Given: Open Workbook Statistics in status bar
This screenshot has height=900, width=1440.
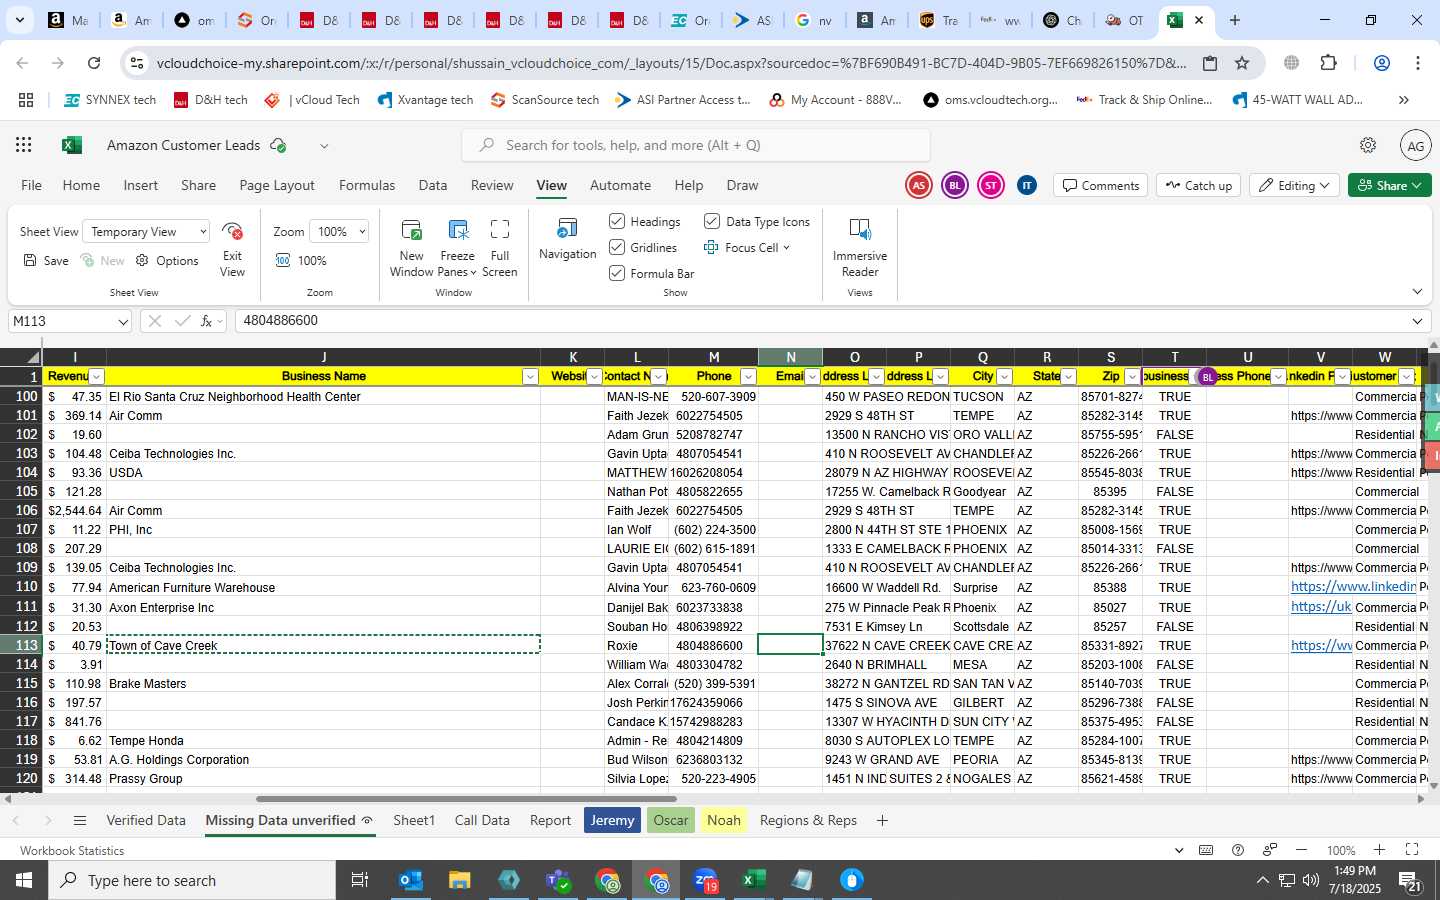Looking at the screenshot, I should (72, 851).
